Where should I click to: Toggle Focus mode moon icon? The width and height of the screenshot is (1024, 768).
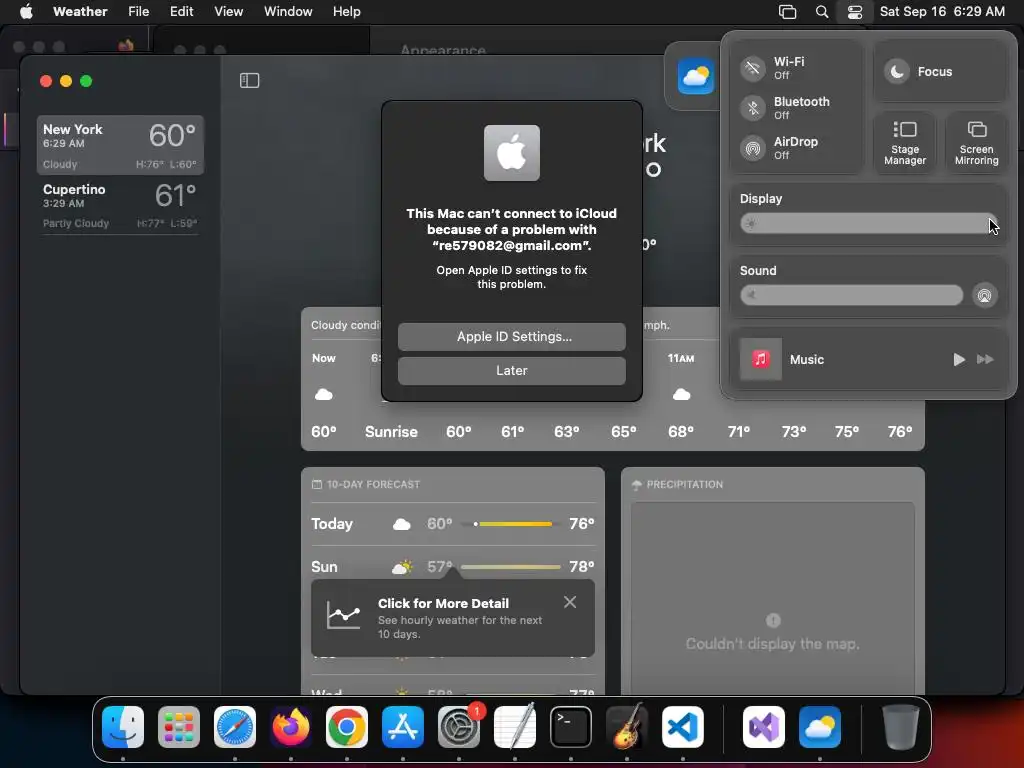897,71
